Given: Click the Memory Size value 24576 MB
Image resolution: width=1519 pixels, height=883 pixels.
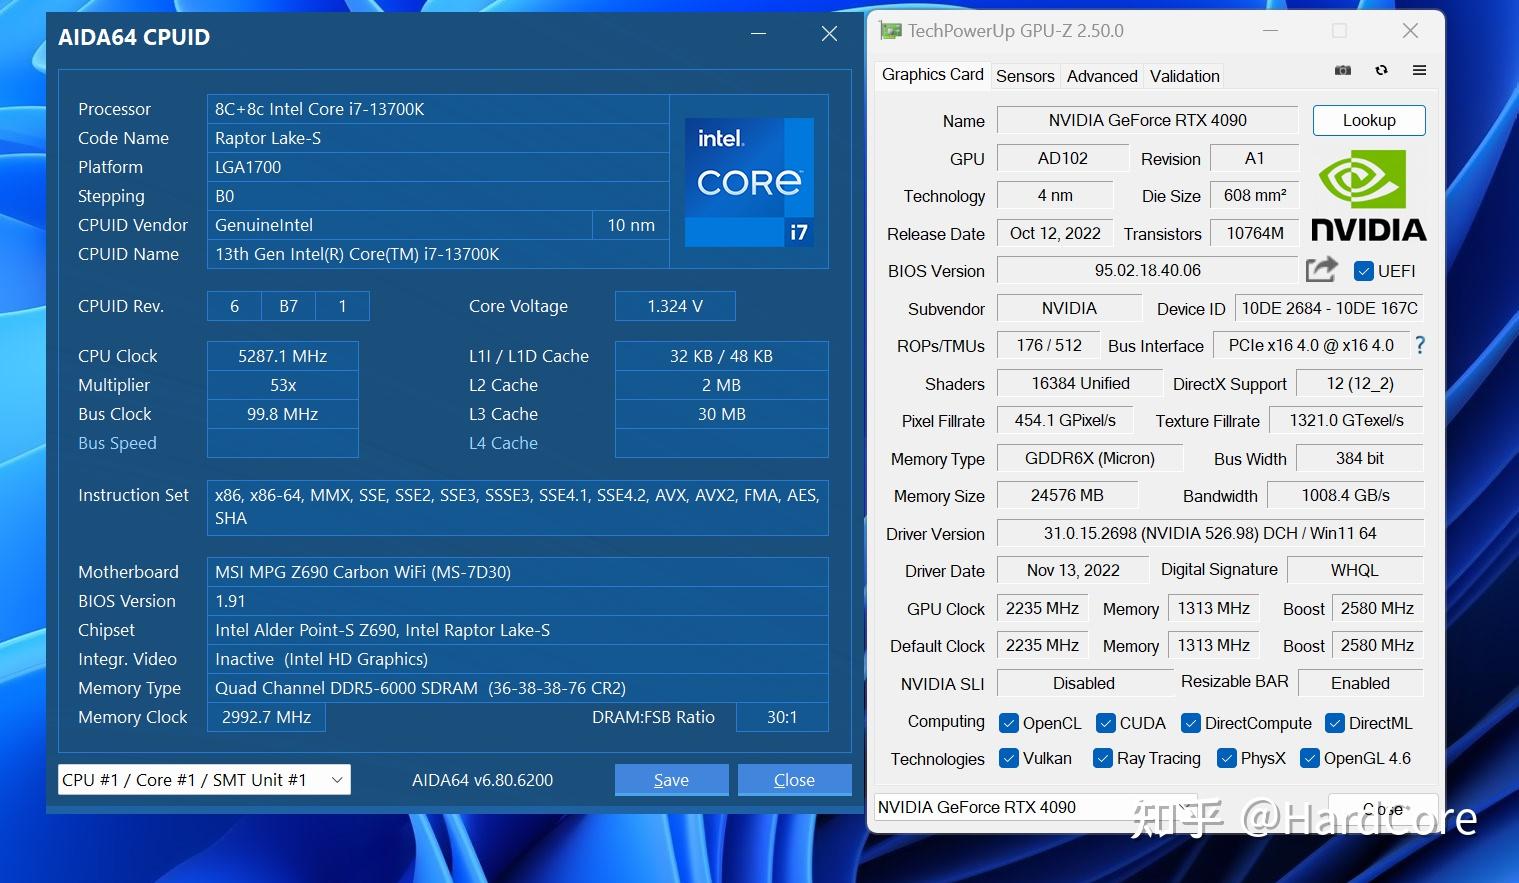Looking at the screenshot, I should 1067,495.
